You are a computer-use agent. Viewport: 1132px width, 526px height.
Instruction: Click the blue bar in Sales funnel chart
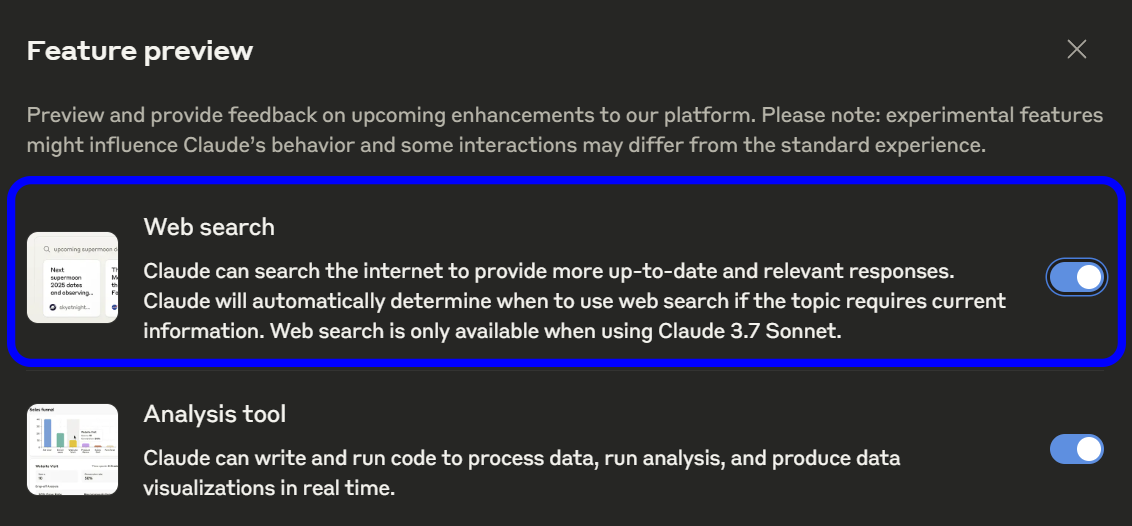tap(48, 433)
